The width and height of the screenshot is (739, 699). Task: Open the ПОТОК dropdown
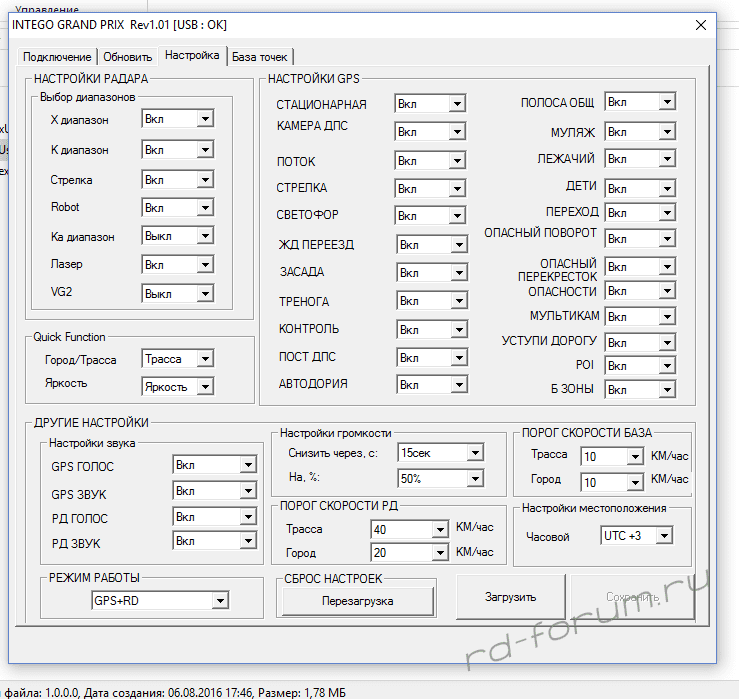(430, 161)
